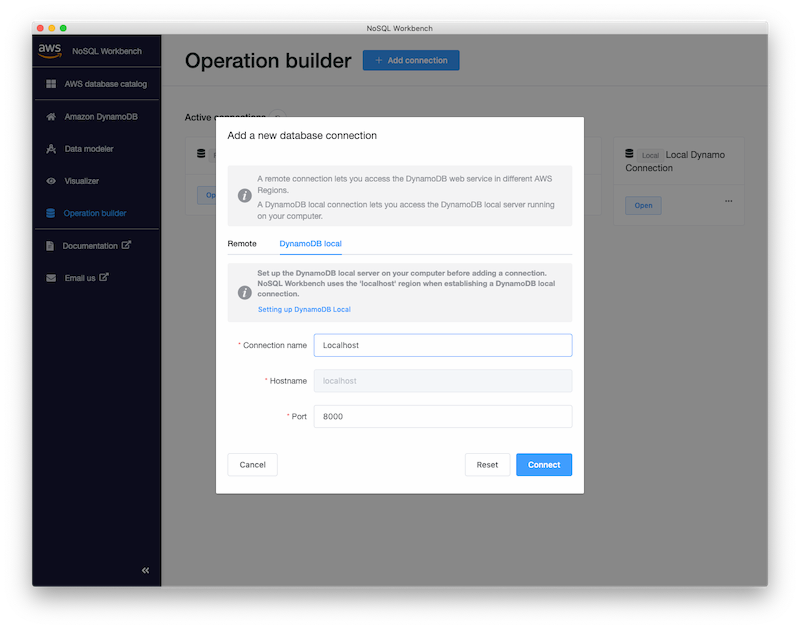The height and width of the screenshot is (629, 800).
Task: Click the AWS logo in sidebar
Action: [x=49, y=51]
